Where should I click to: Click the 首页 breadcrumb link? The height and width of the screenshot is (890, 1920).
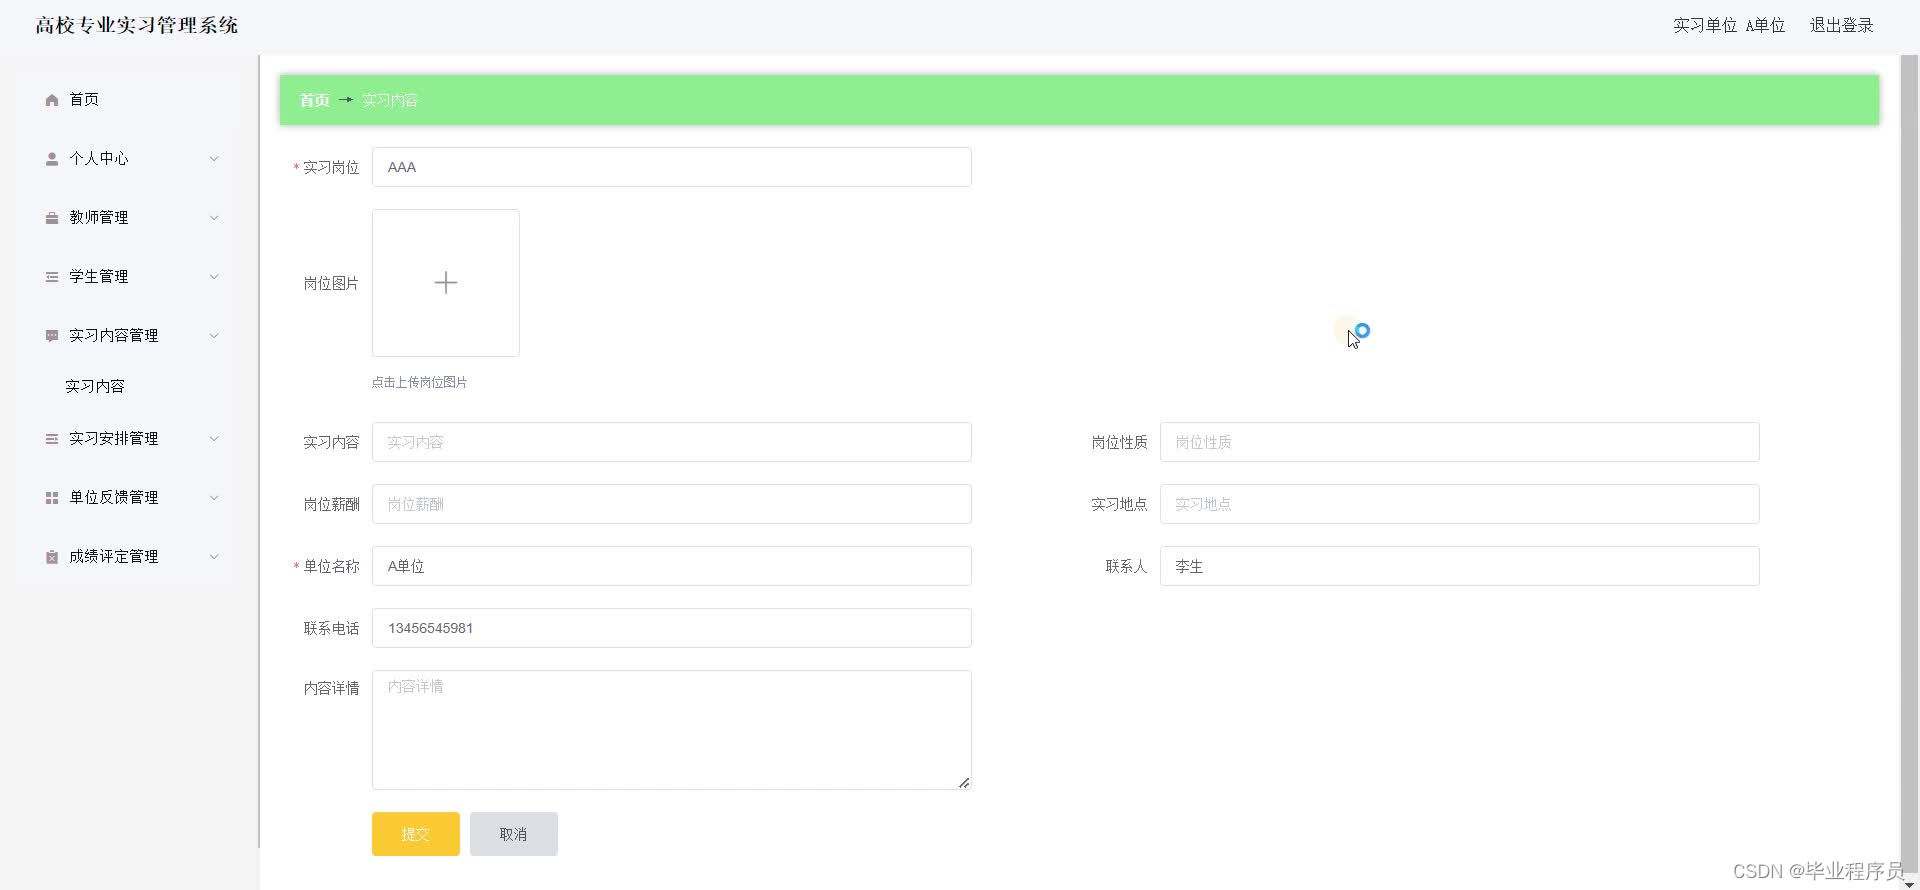315,100
